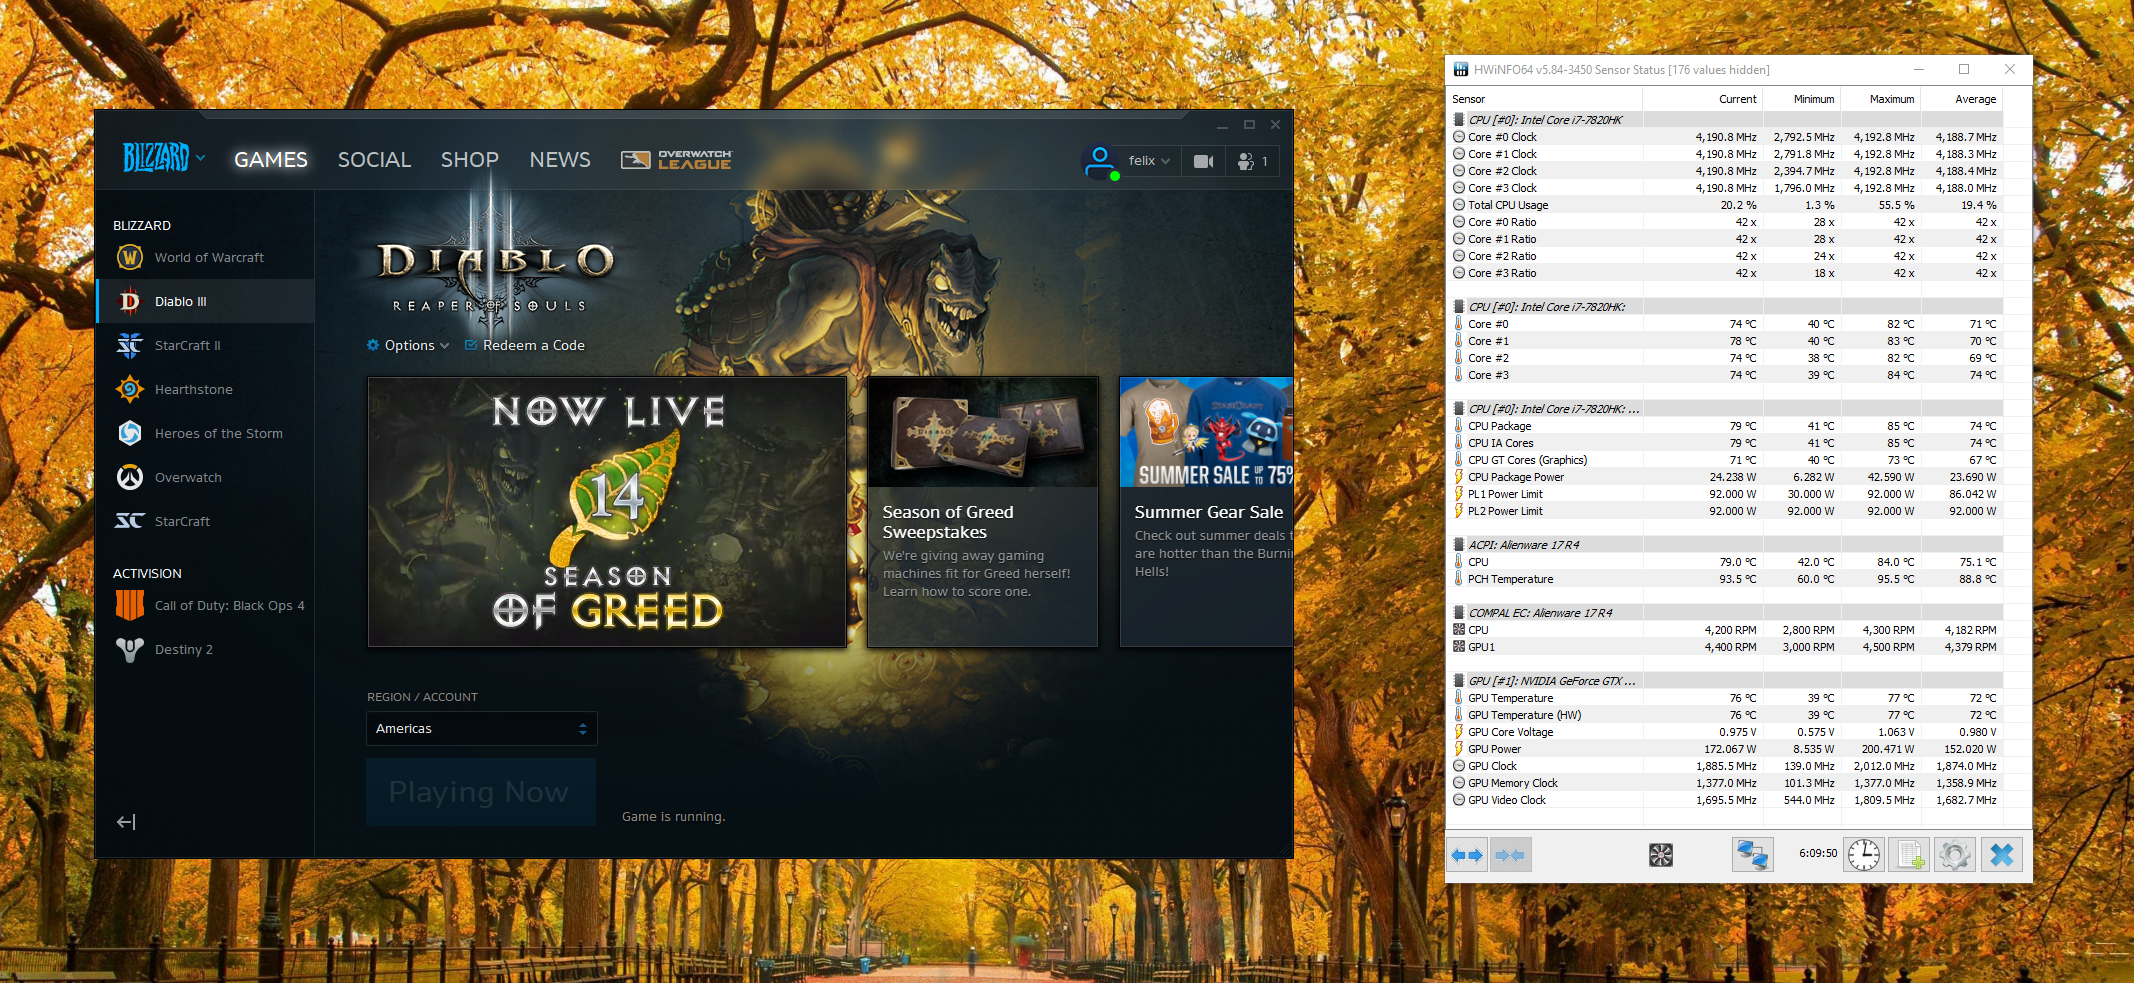Click the HWiNFO title bar app icon
The image size is (2134, 983).
(1461, 70)
